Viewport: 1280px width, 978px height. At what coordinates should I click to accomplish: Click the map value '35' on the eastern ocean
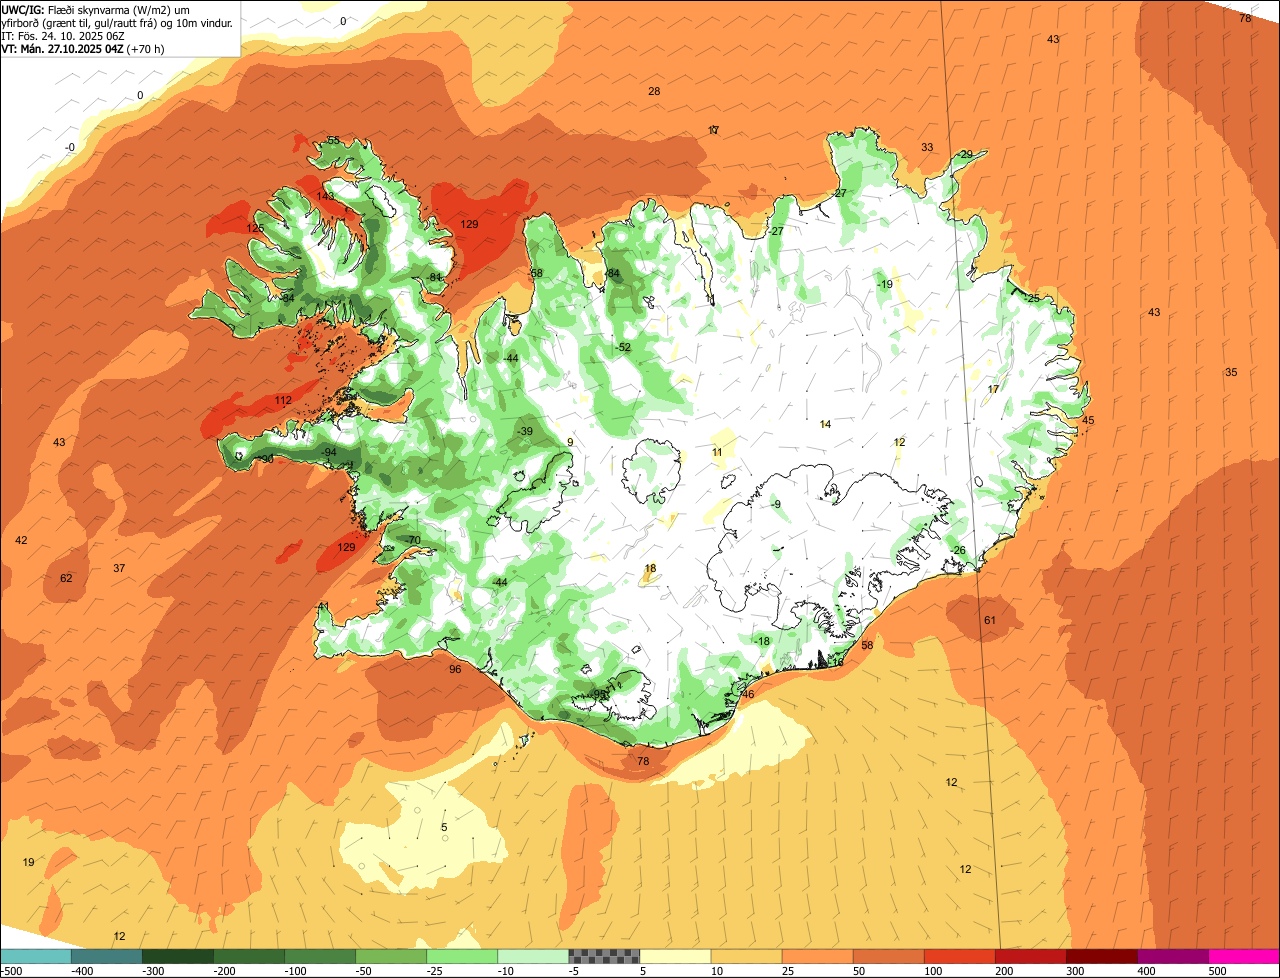point(1231,372)
